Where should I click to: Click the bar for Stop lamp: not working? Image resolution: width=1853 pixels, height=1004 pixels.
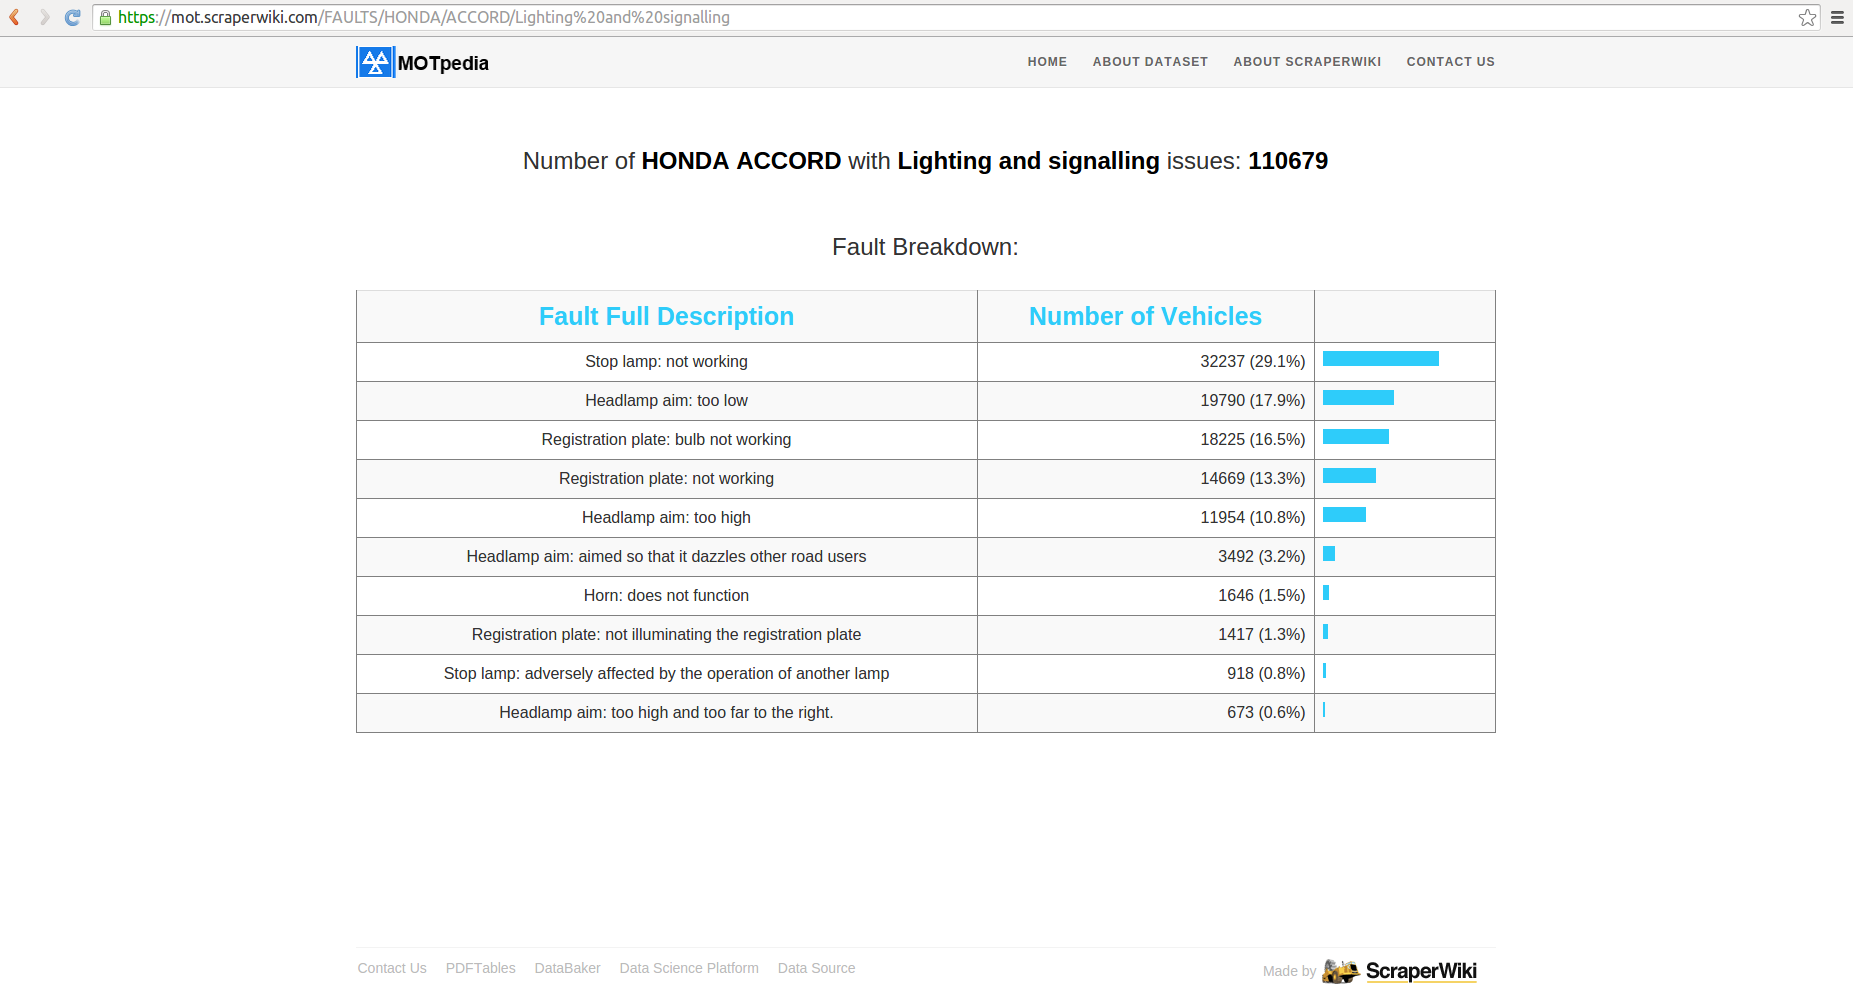[x=1380, y=358]
